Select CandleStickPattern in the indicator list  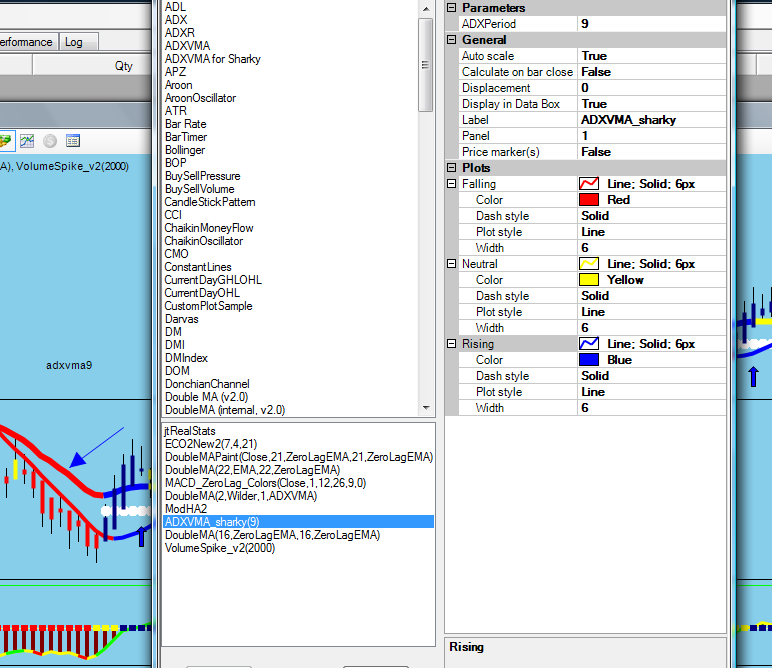pos(210,202)
